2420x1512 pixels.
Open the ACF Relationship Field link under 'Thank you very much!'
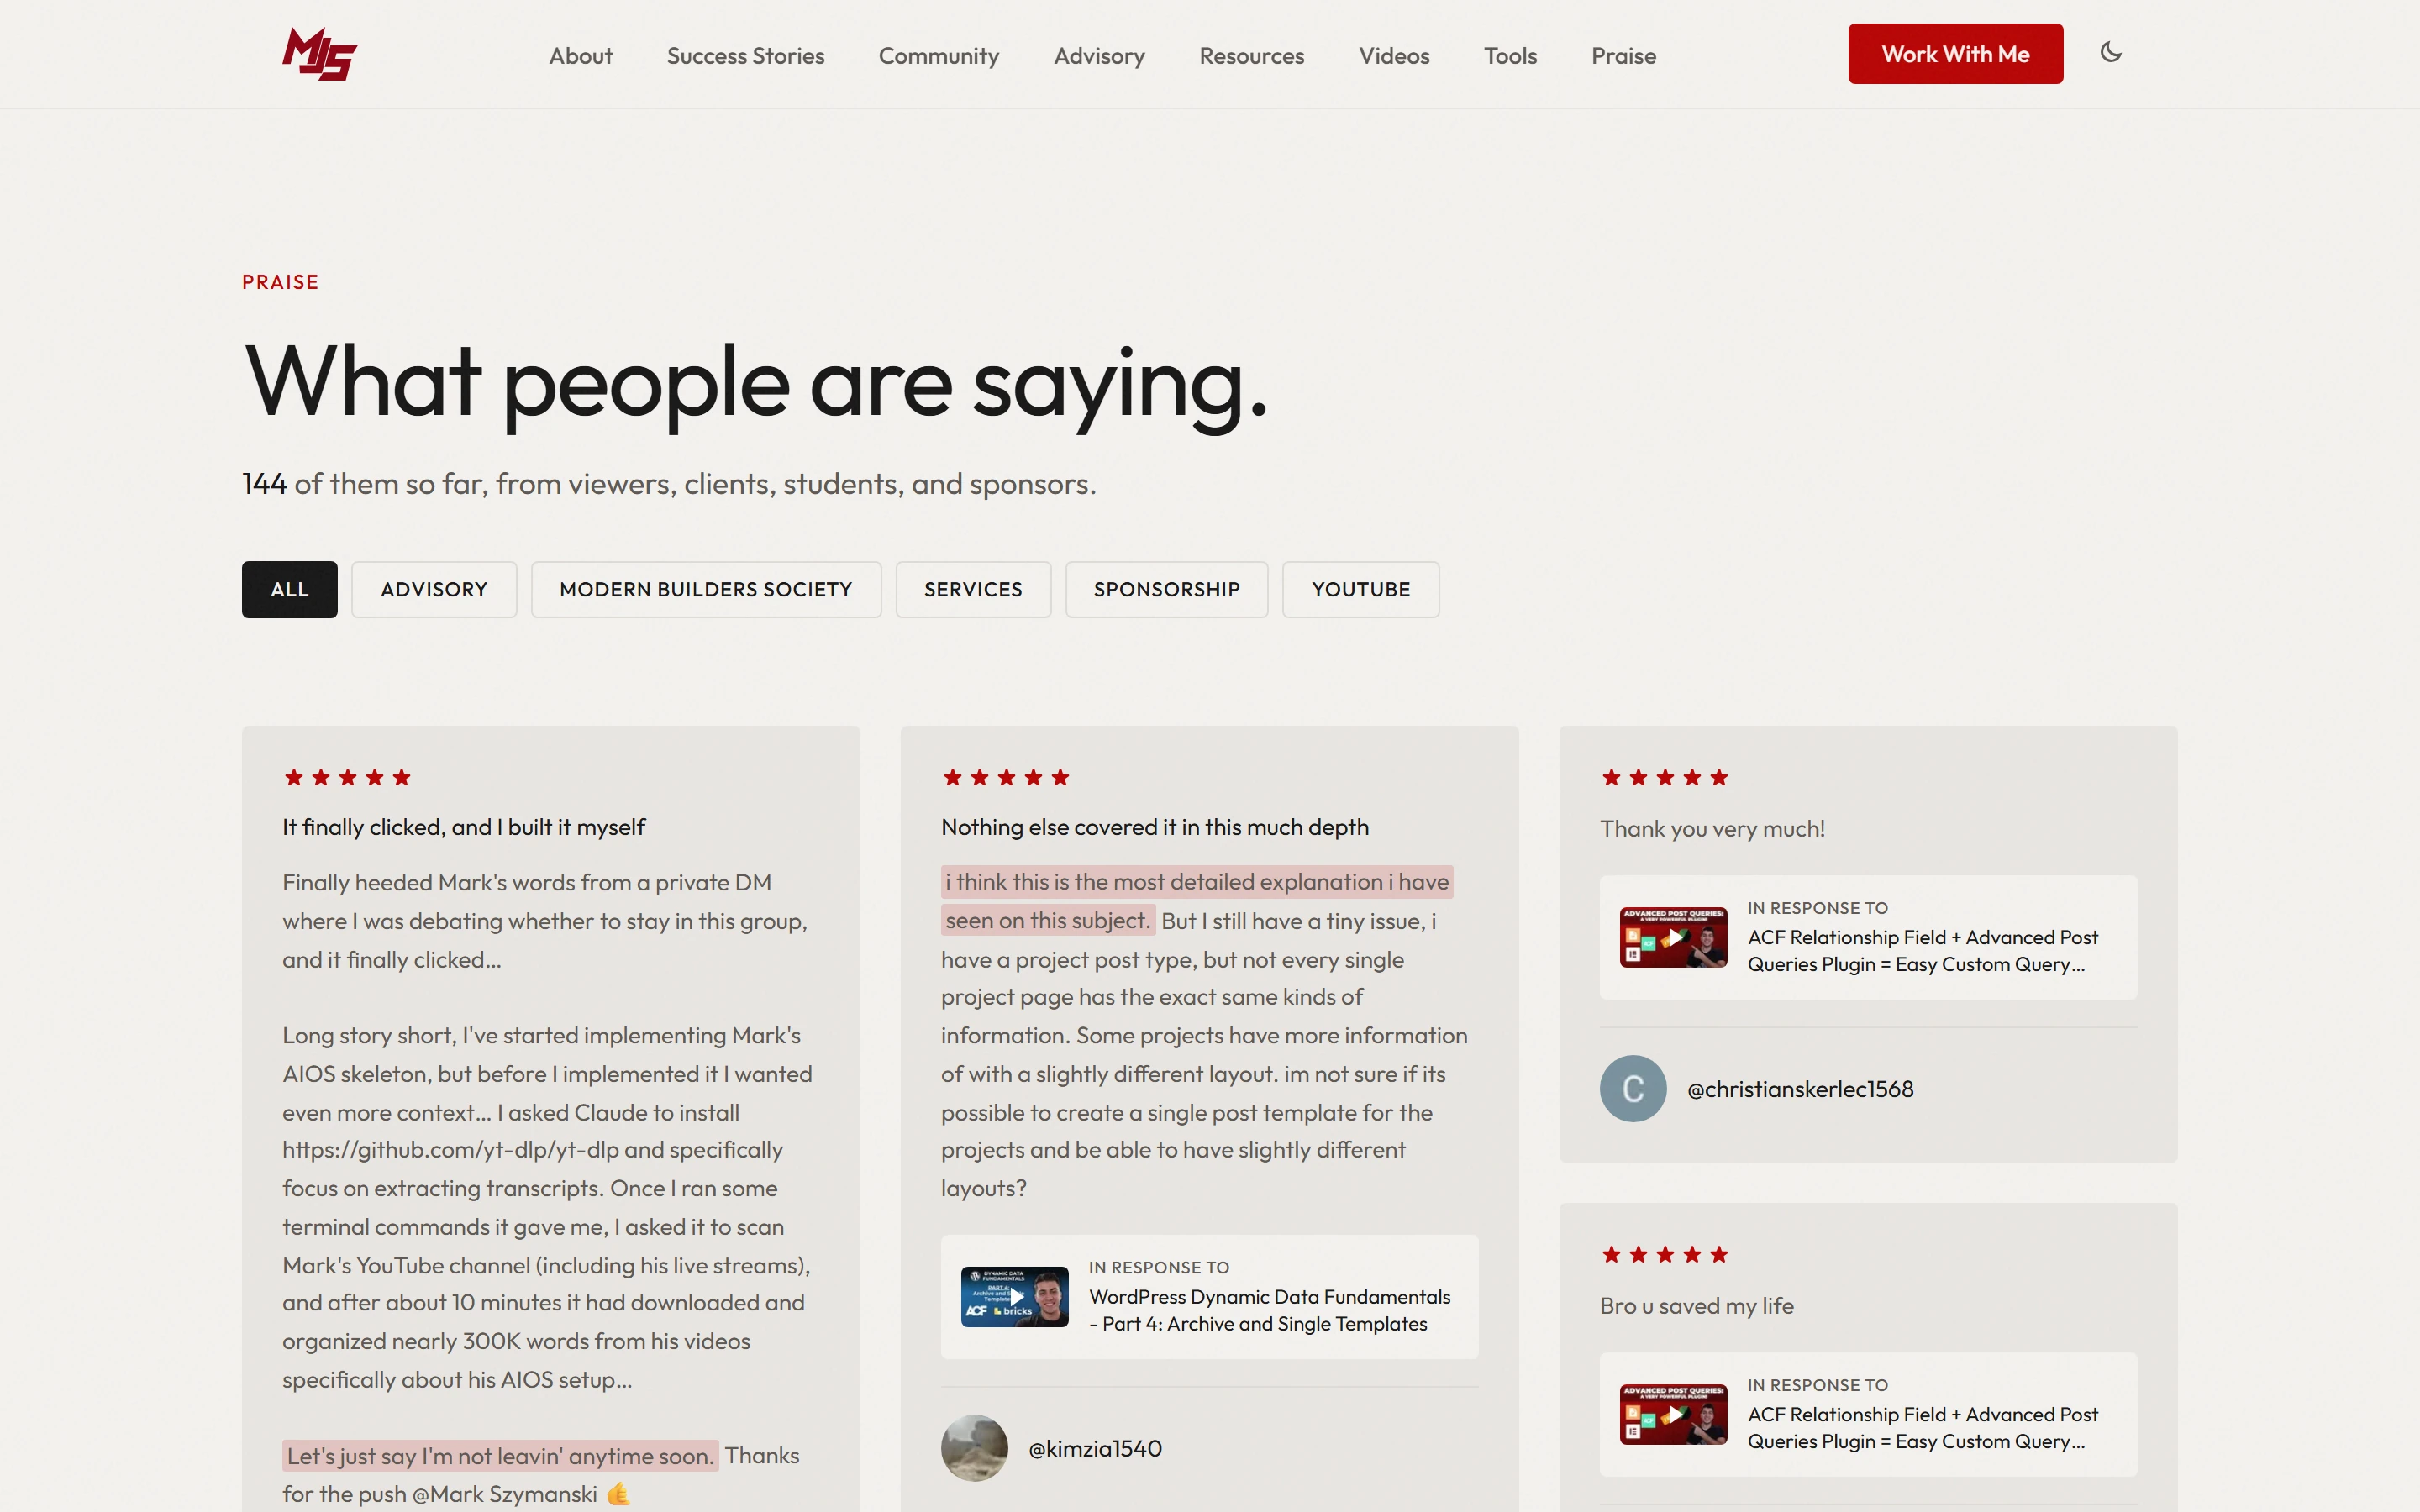(x=1922, y=951)
